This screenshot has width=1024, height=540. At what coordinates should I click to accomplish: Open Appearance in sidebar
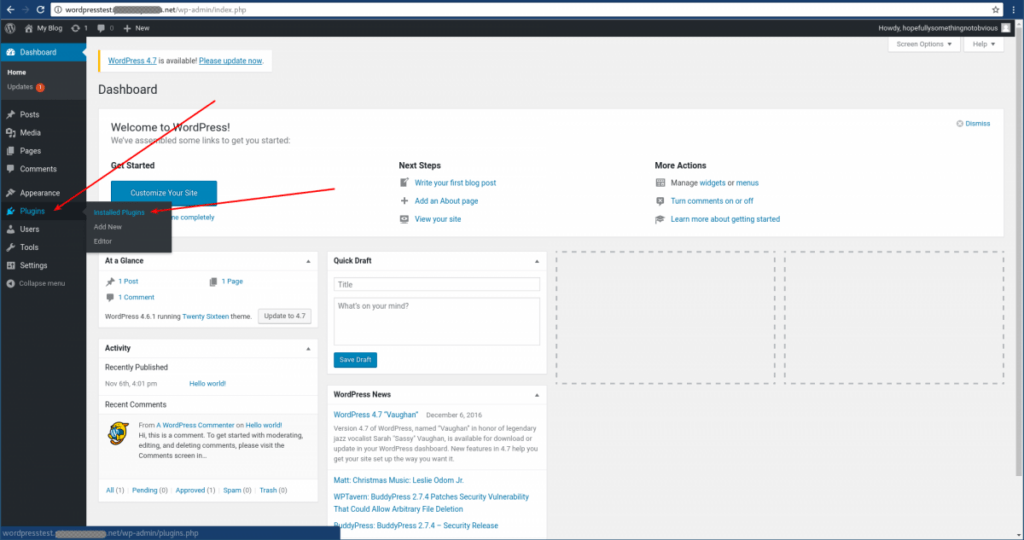[x=43, y=193]
